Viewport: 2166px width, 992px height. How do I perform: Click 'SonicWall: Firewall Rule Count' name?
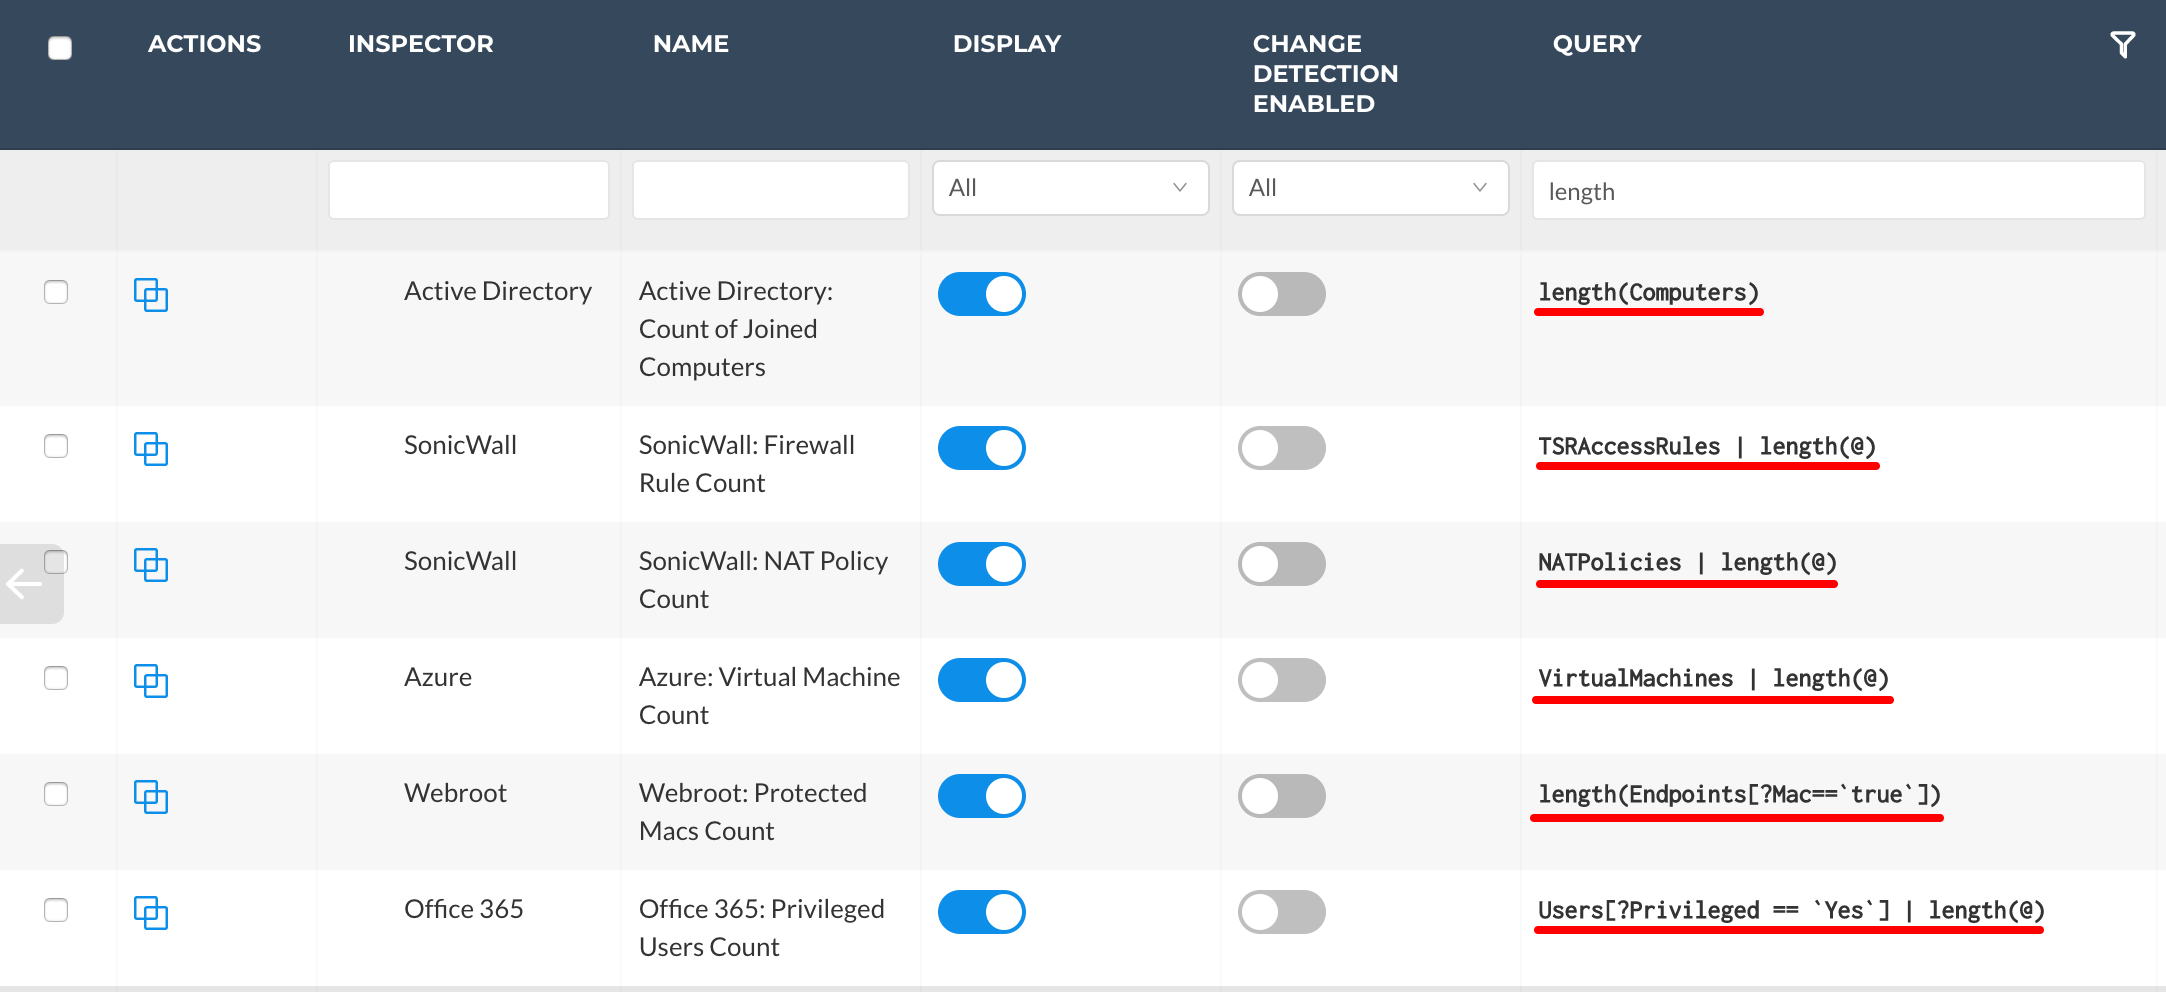pyautogui.click(x=747, y=464)
